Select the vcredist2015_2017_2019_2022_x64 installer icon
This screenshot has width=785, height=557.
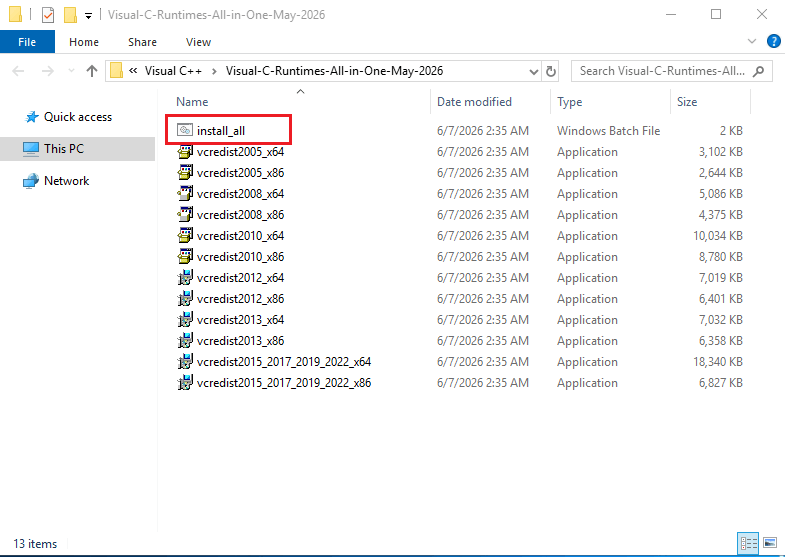pos(185,362)
